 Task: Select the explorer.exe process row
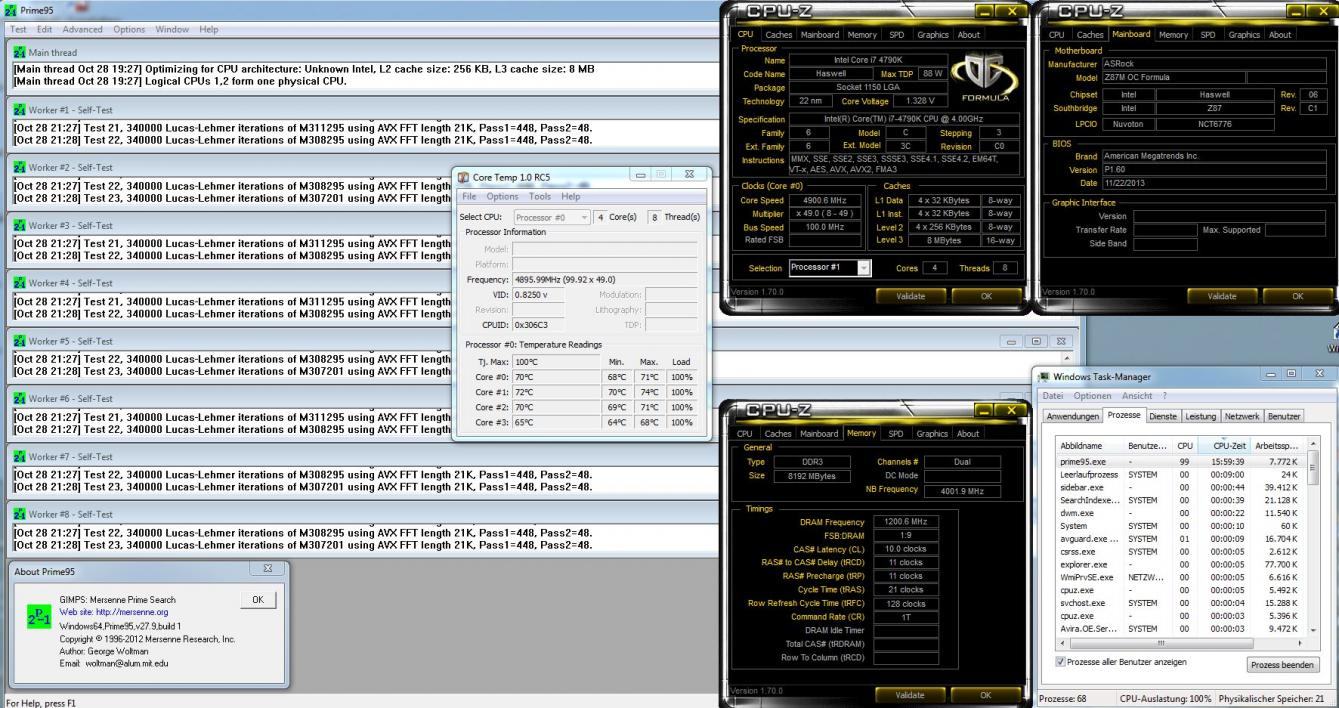click(1180, 564)
